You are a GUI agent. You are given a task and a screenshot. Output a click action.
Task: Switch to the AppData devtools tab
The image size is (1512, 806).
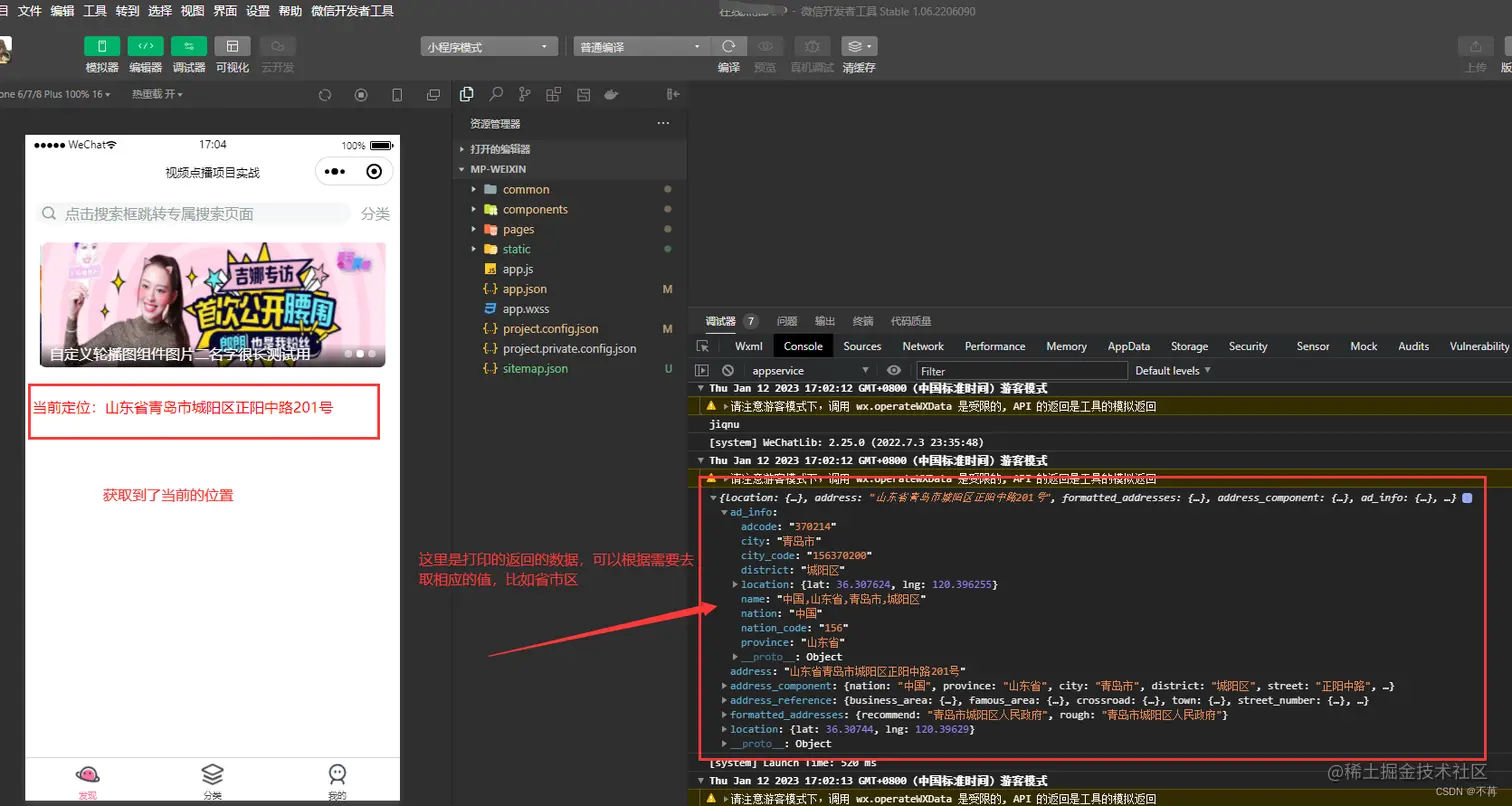[x=1128, y=346]
